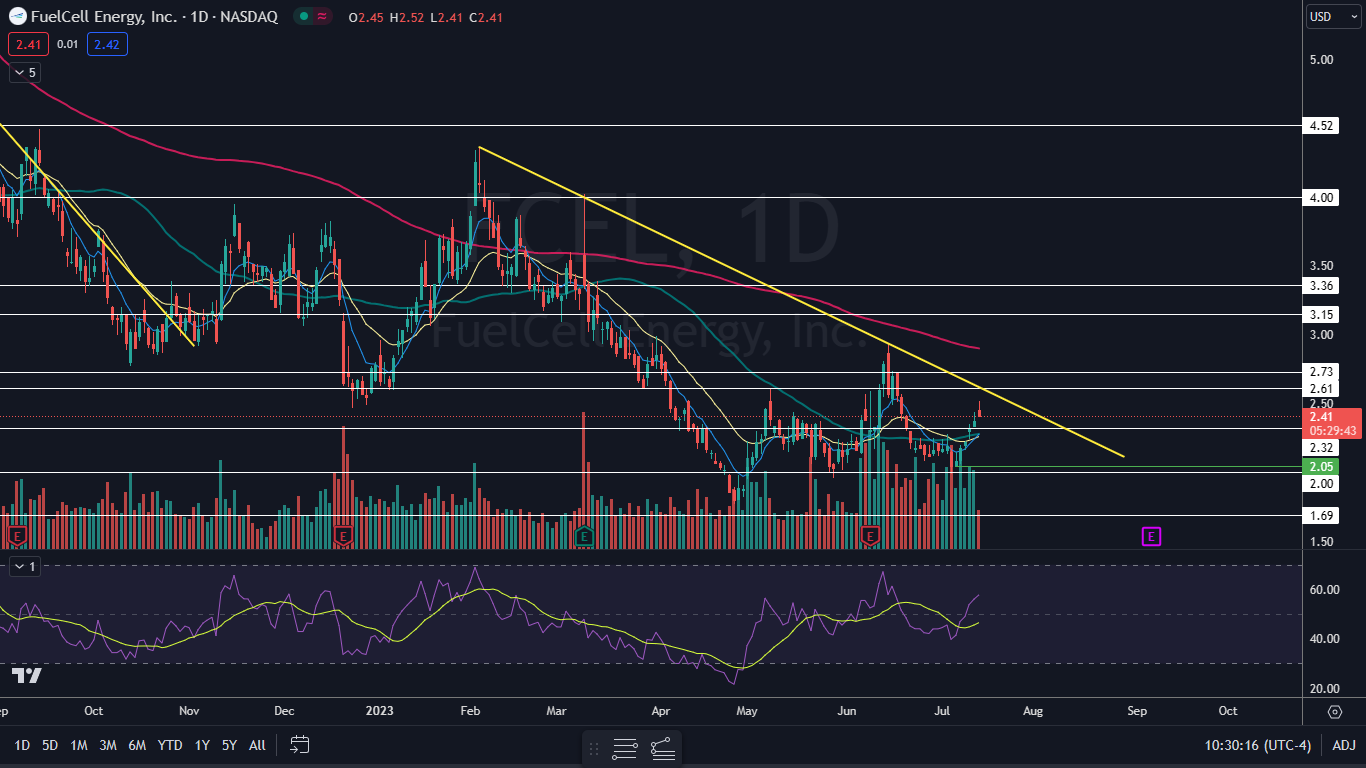Switch to the YTD time range

[170, 745]
